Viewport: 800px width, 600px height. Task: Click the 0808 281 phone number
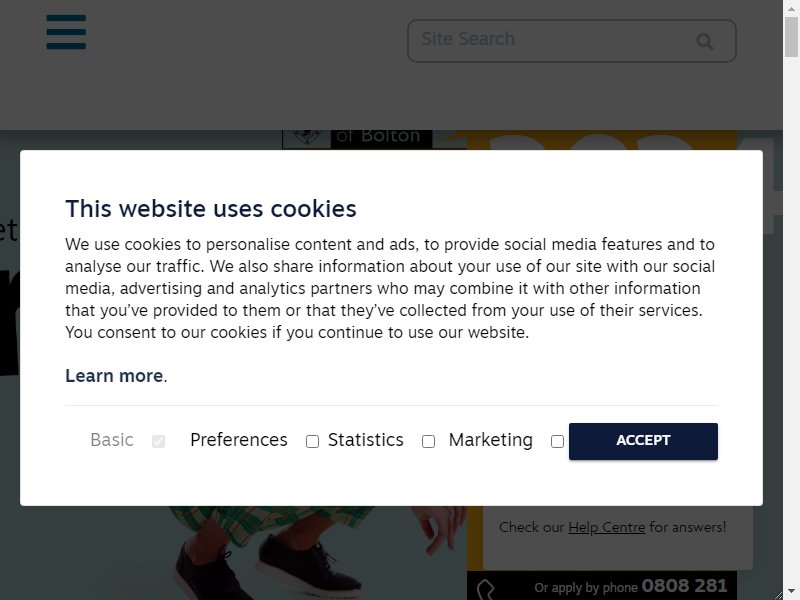pos(684,586)
